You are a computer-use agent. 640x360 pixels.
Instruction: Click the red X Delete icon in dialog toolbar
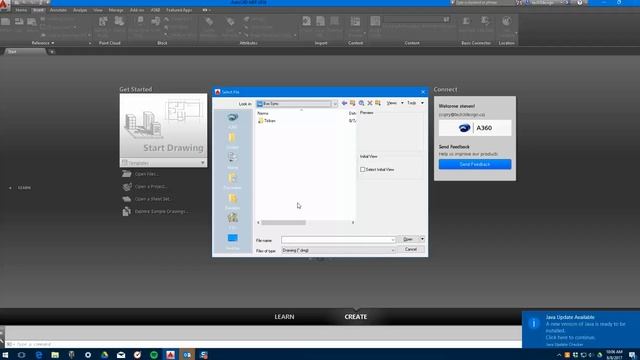point(370,103)
